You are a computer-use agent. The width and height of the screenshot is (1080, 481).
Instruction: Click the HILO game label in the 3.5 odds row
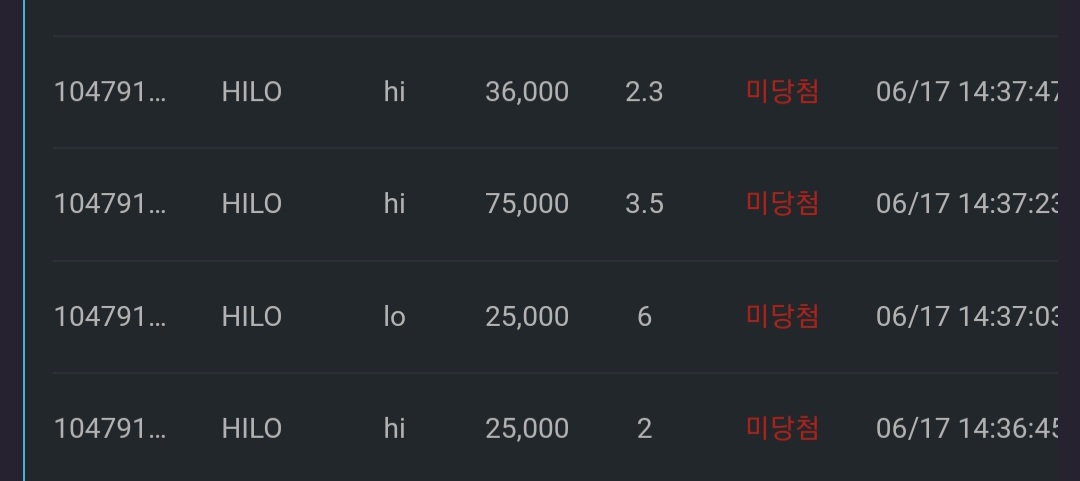point(251,204)
